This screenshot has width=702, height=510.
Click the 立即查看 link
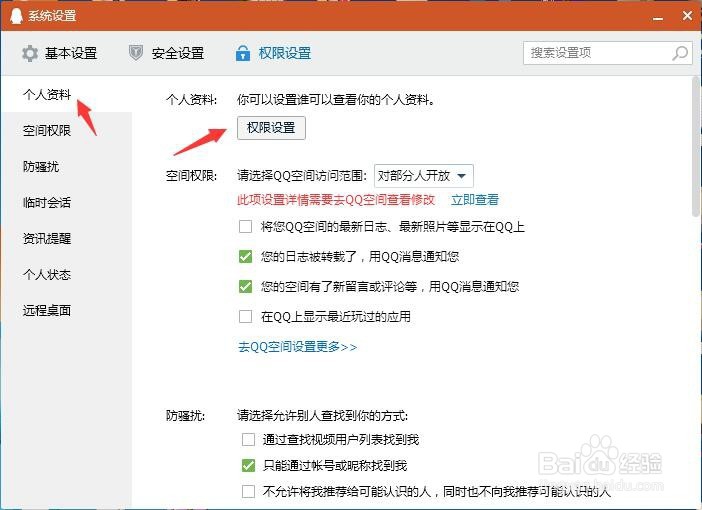tap(475, 200)
